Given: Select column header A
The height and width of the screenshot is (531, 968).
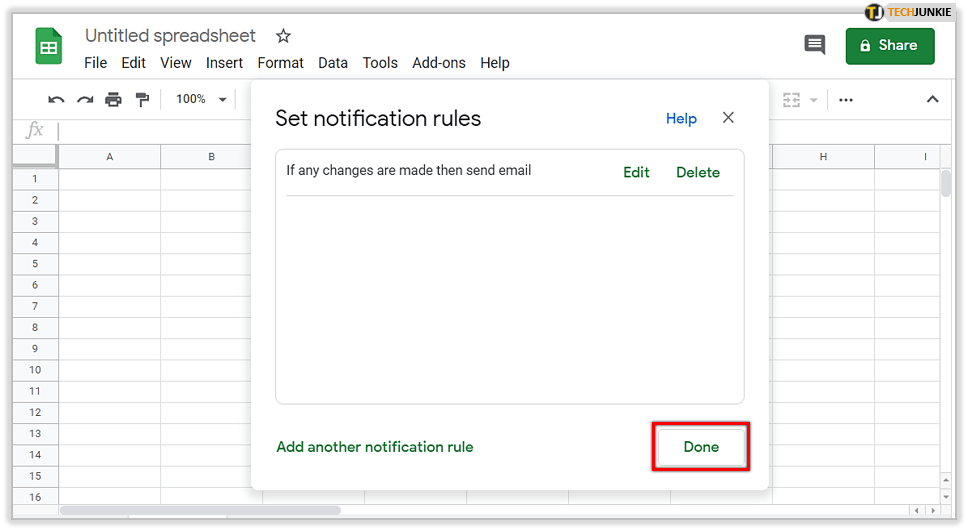Looking at the screenshot, I should [109, 157].
